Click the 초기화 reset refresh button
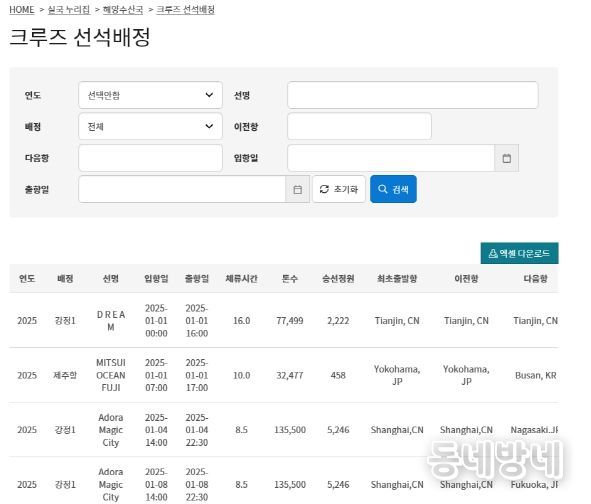The height and width of the screenshot is (504, 591). pyautogui.click(x=339, y=189)
